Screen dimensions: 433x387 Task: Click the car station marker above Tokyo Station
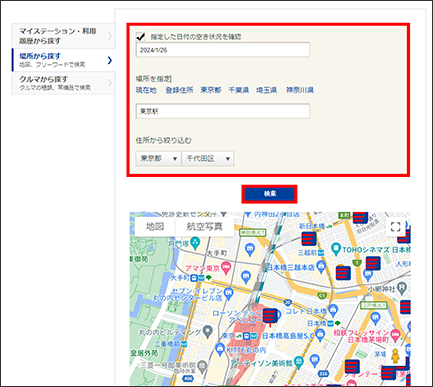[x=270, y=315]
